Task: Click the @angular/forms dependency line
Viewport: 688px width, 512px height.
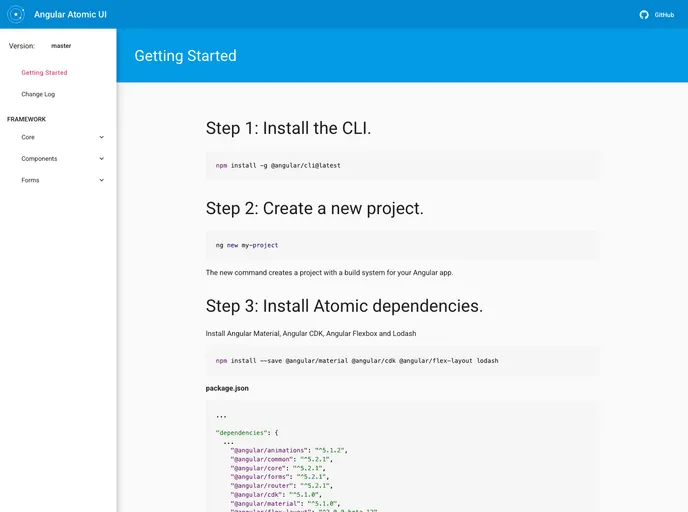Action: pos(280,477)
